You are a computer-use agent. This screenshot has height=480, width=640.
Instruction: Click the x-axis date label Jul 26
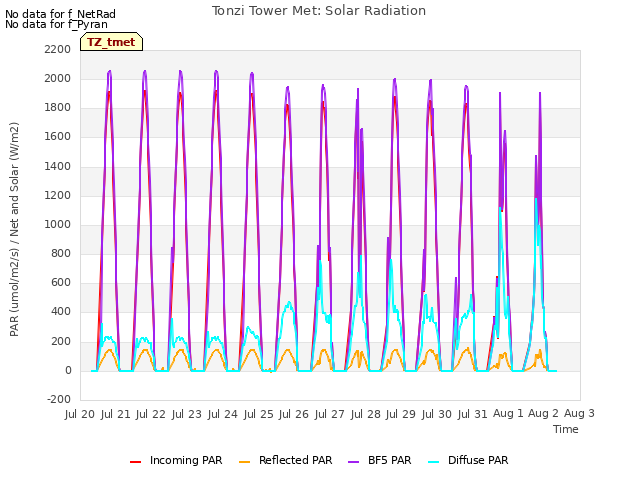(x=294, y=414)
